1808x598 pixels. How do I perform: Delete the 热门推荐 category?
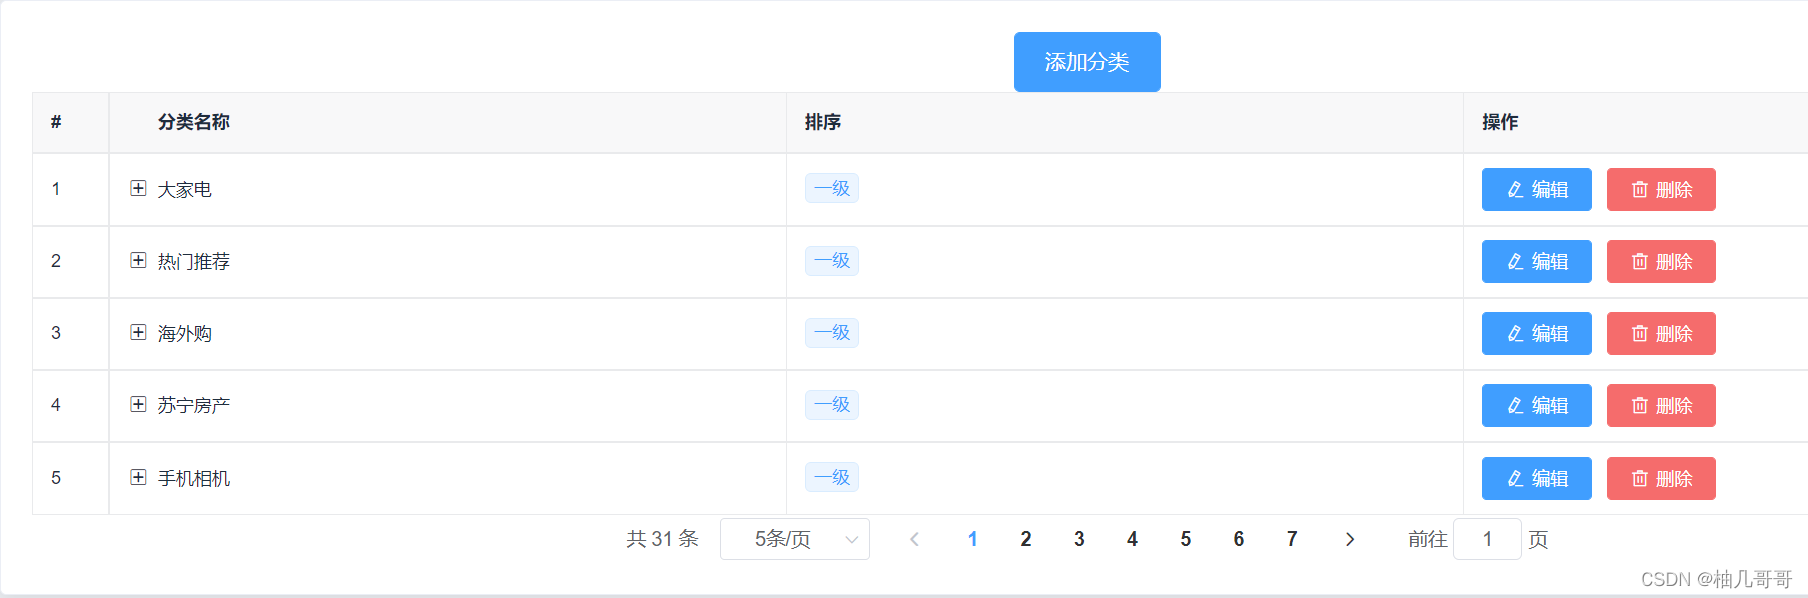[1661, 261]
